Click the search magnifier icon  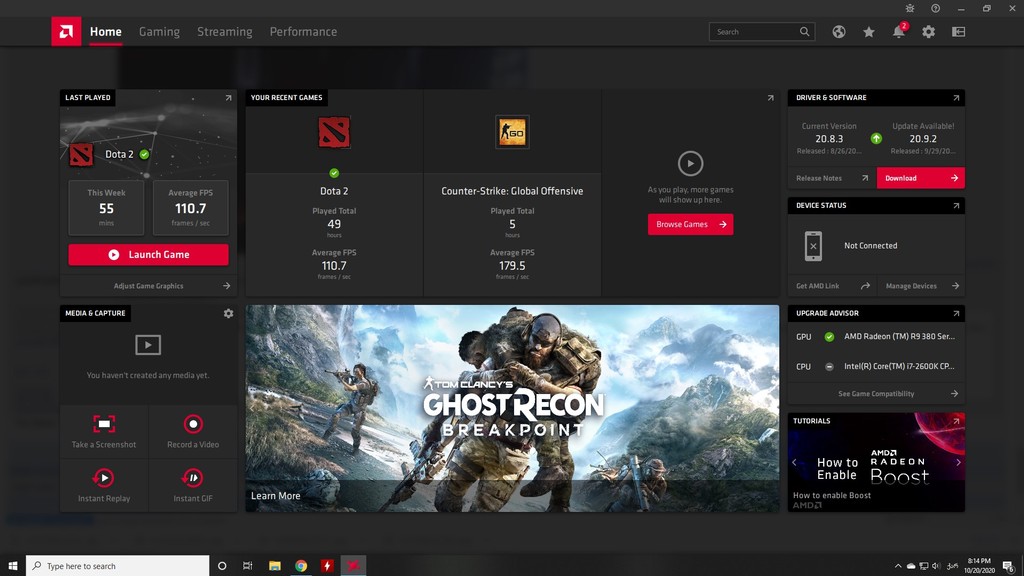point(805,31)
